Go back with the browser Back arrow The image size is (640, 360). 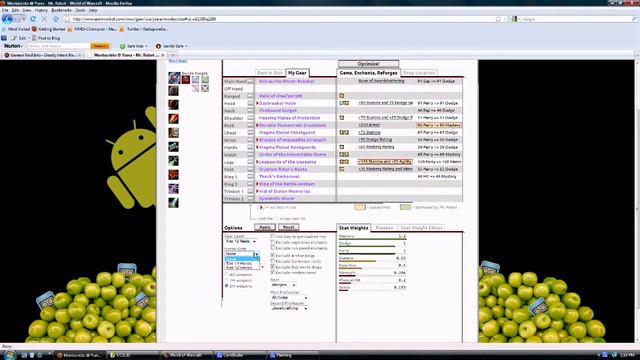tap(7, 19)
